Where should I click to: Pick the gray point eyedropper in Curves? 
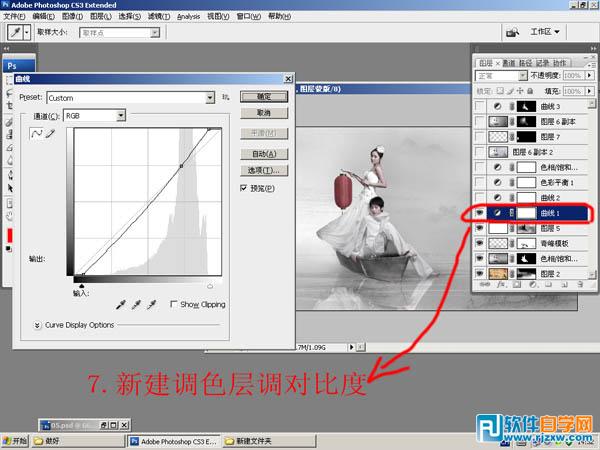click(x=136, y=305)
